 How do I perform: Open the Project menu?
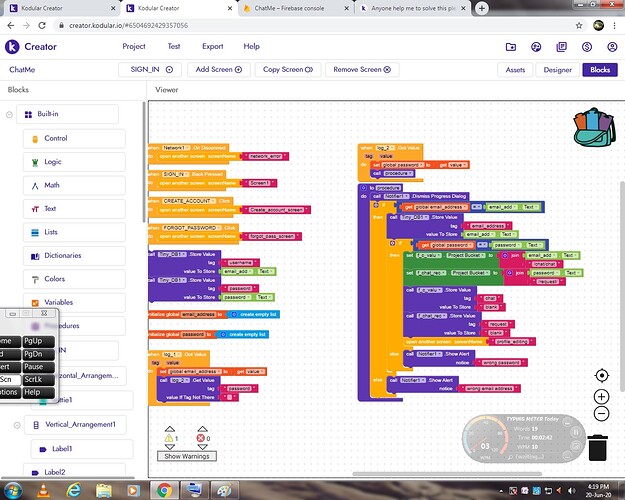(134, 46)
